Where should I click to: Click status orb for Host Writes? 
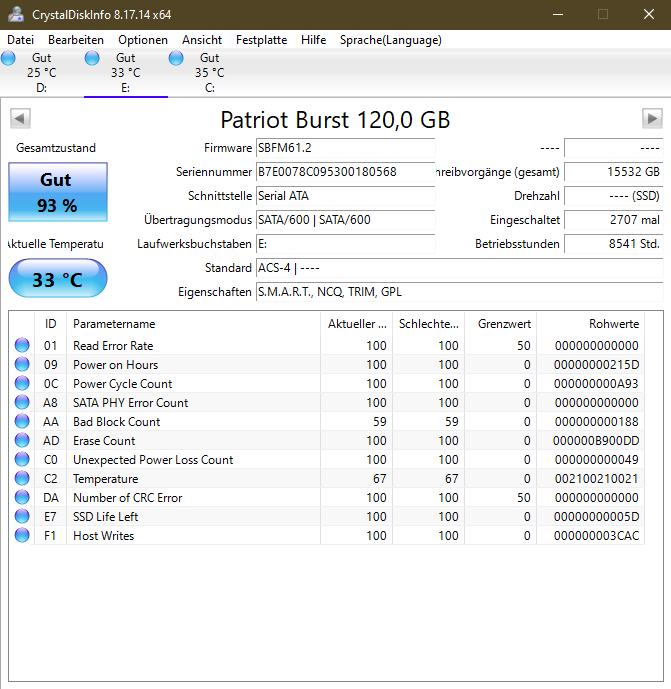22,535
